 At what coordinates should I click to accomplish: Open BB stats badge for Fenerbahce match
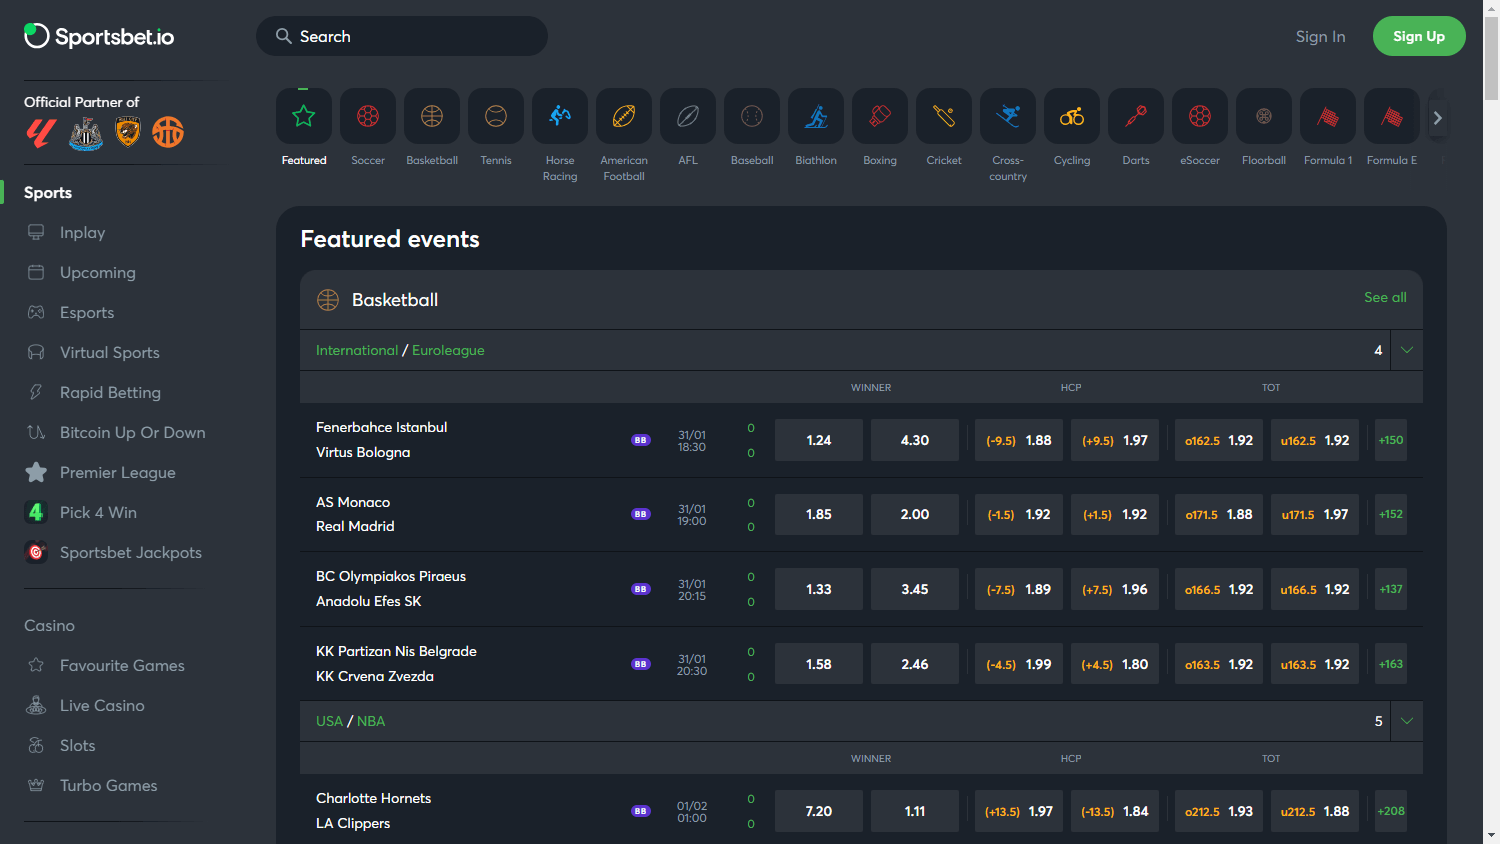point(641,440)
